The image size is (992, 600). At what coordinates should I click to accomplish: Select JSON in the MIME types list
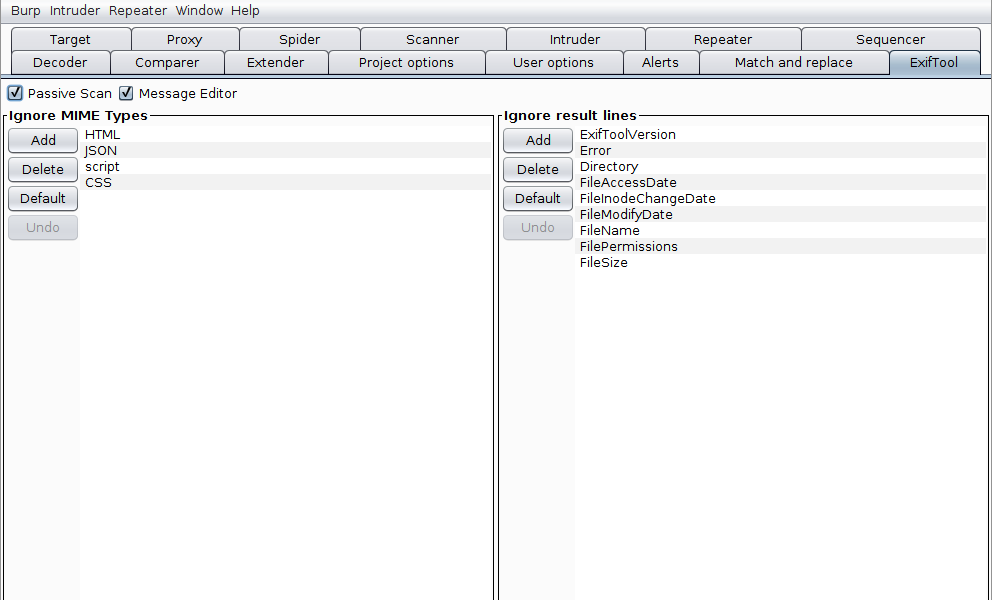(286, 151)
